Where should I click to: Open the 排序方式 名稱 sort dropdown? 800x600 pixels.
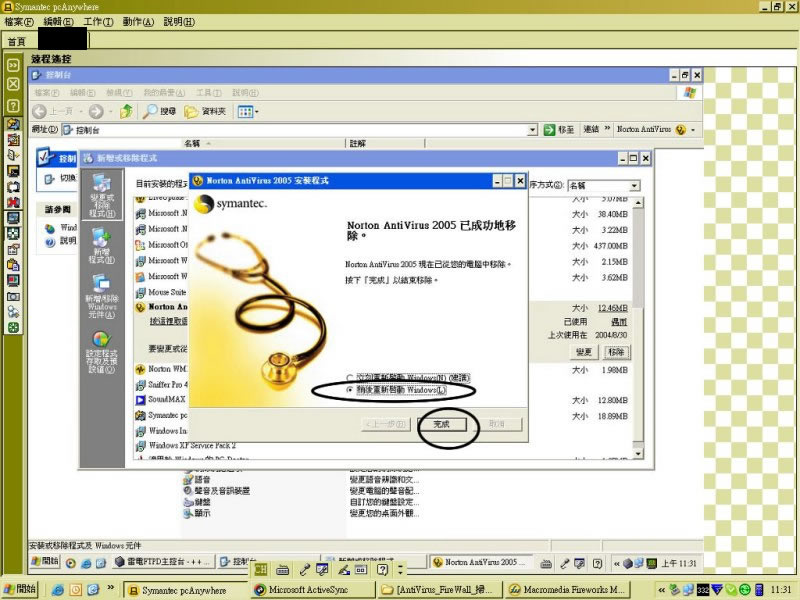click(x=634, y=186)
